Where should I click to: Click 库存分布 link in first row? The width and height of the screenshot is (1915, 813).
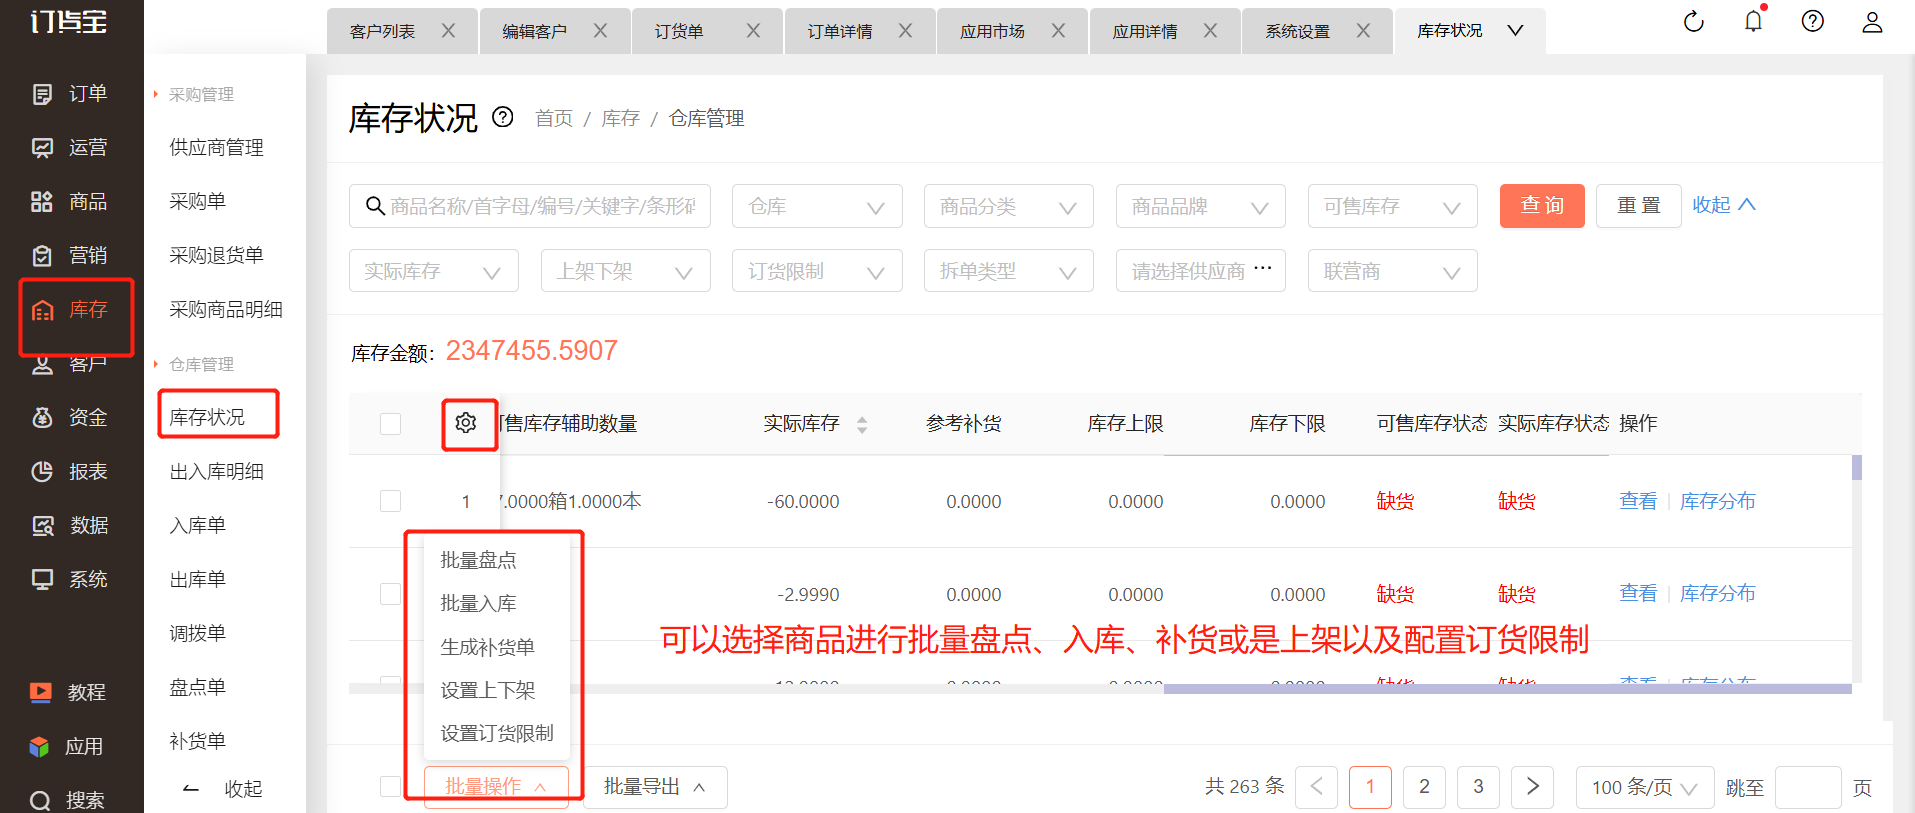pyautogui.click(x=1717, y=501)
